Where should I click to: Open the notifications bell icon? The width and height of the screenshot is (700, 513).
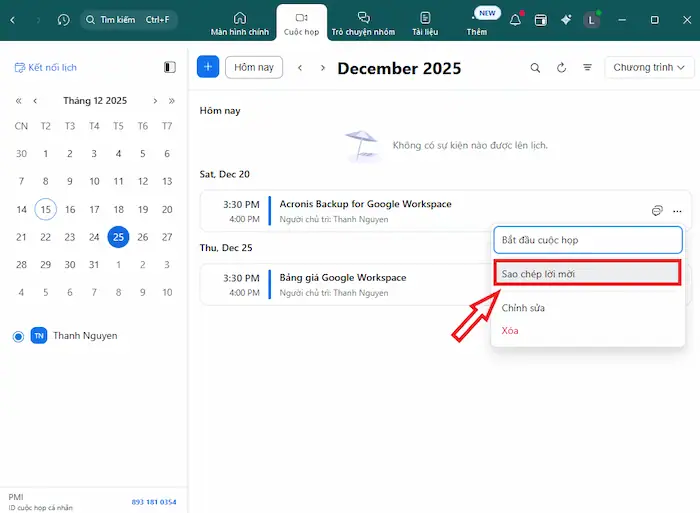[x=516, y=19]
